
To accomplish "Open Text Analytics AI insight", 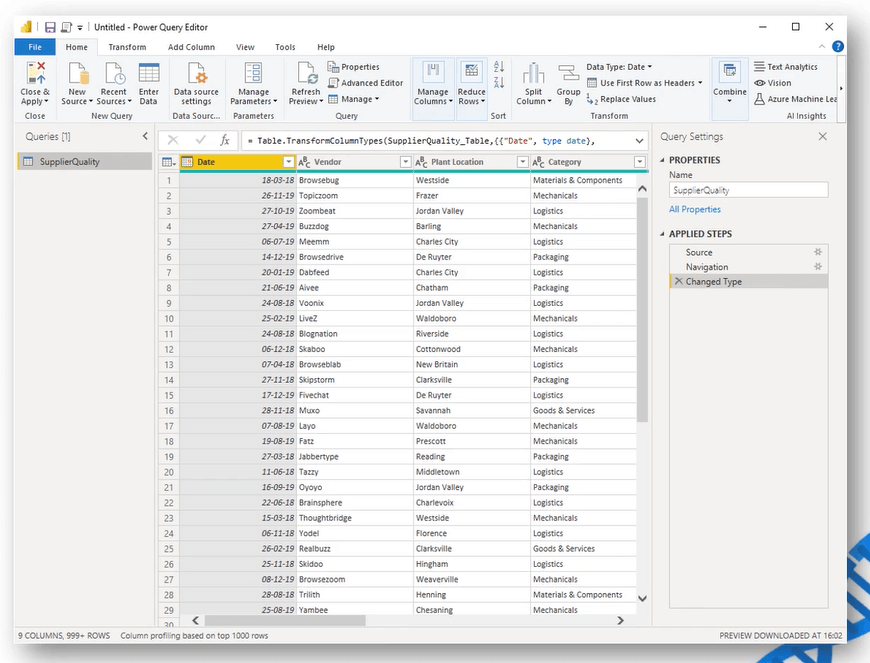I will click(x=786, y=67).
